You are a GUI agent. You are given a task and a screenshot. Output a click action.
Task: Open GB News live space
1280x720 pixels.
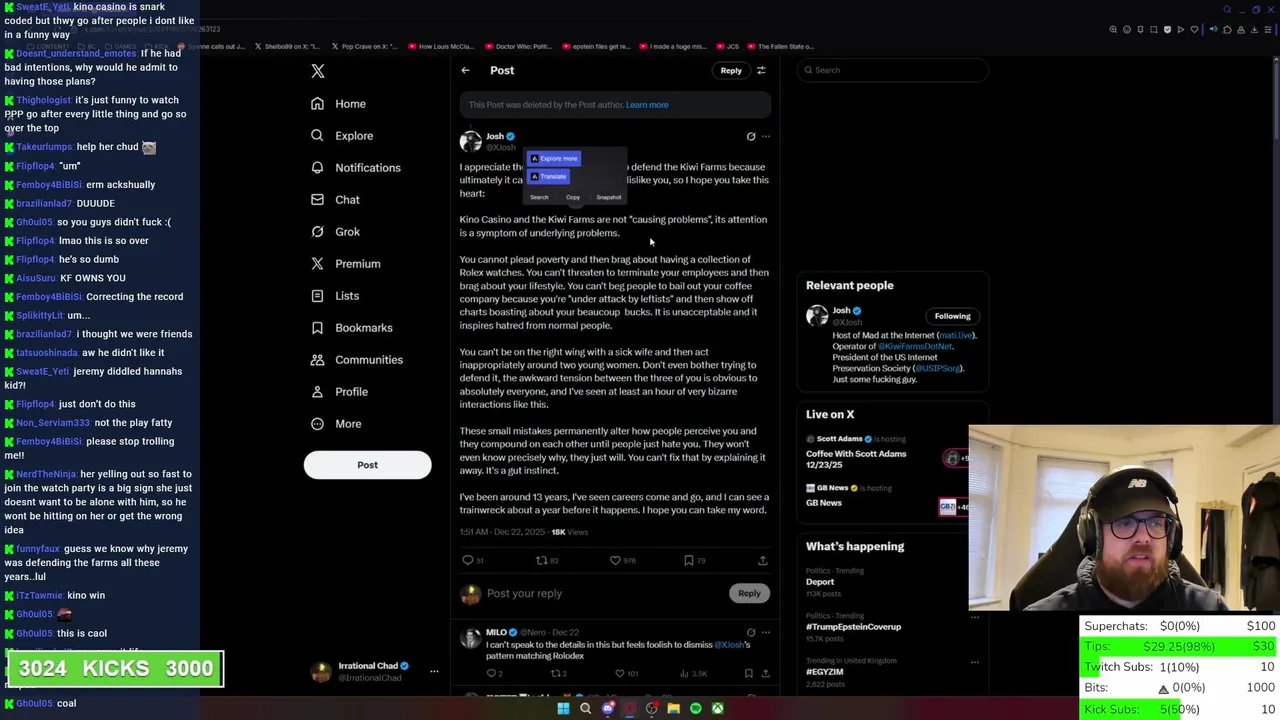pos(824,503)
